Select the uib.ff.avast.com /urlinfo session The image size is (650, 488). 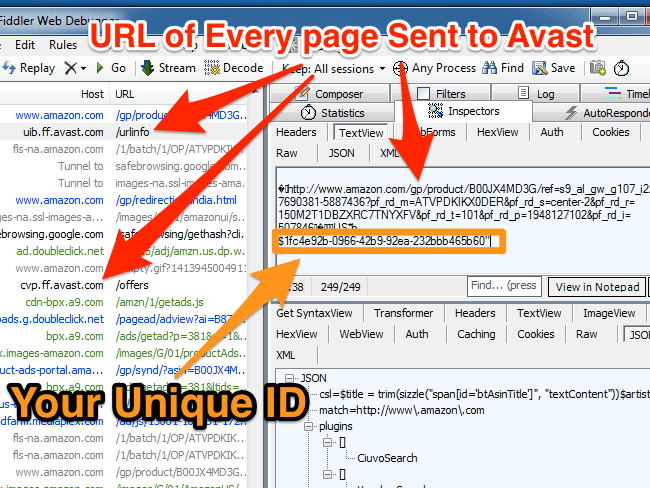pos(123,132)
